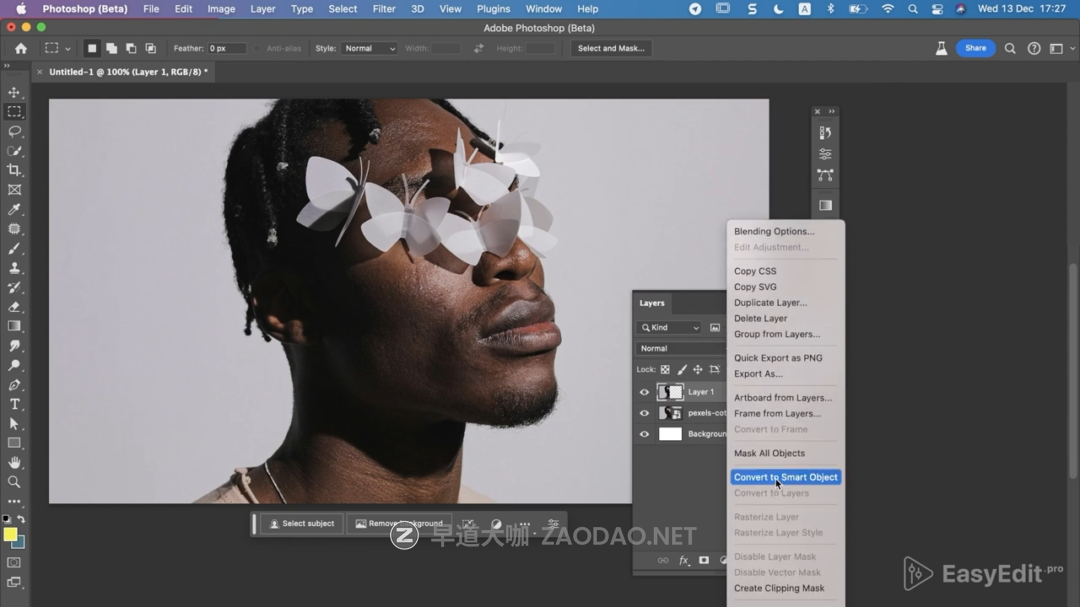Click the layer effects fx icon
This screenshot has width=1080, height=607.
point(684,561)
